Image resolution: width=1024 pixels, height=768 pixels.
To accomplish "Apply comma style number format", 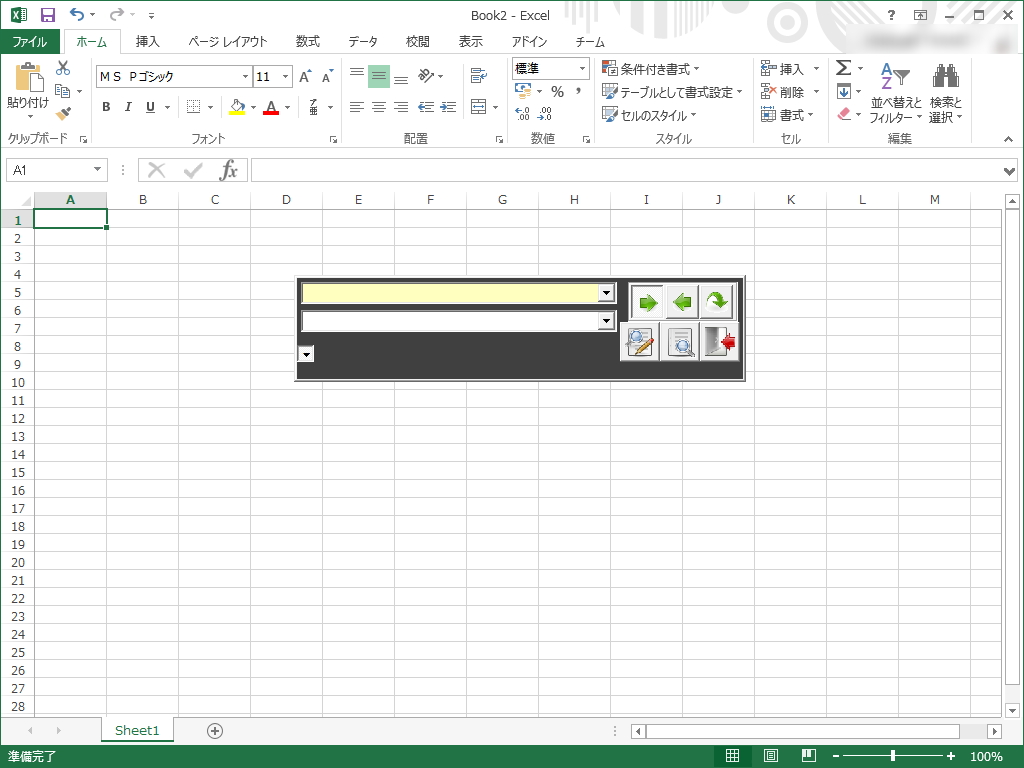I will (x=578, y=91).
